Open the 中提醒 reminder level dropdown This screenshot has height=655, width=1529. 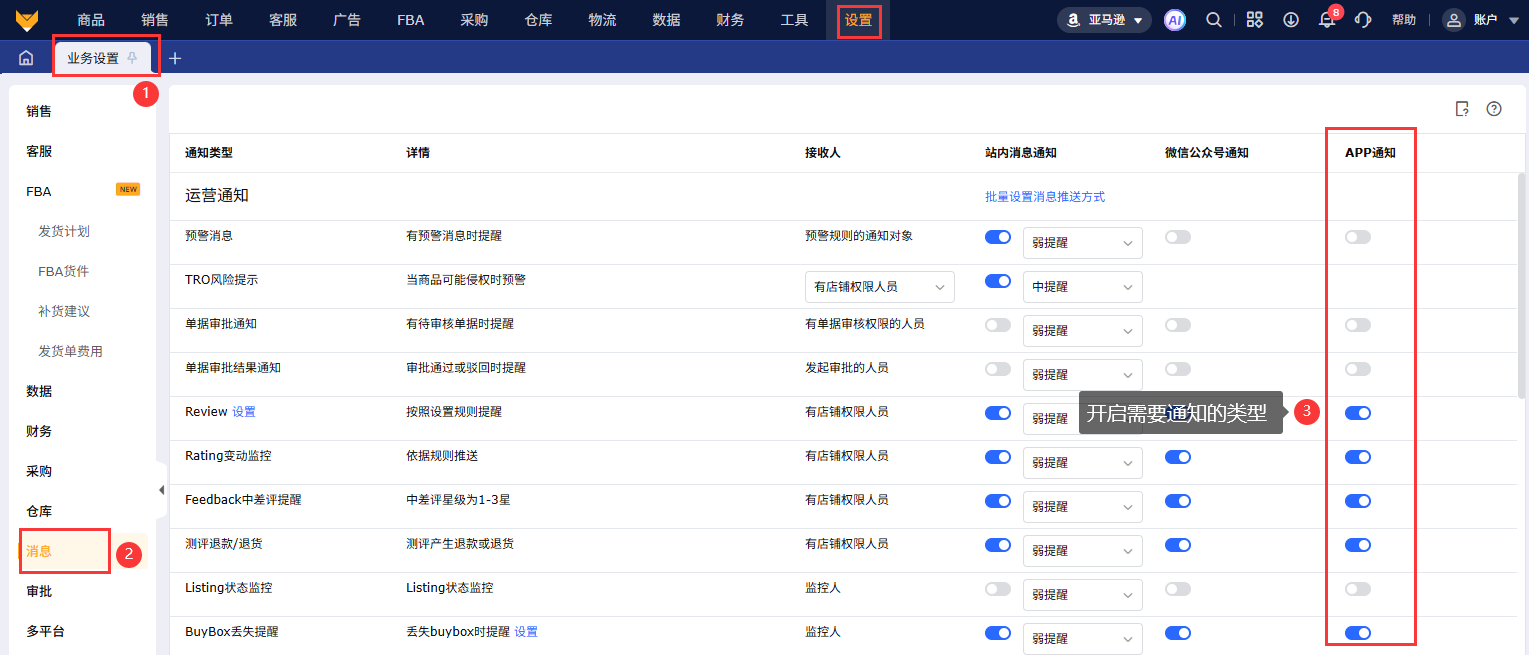[x=1082, y=287]
